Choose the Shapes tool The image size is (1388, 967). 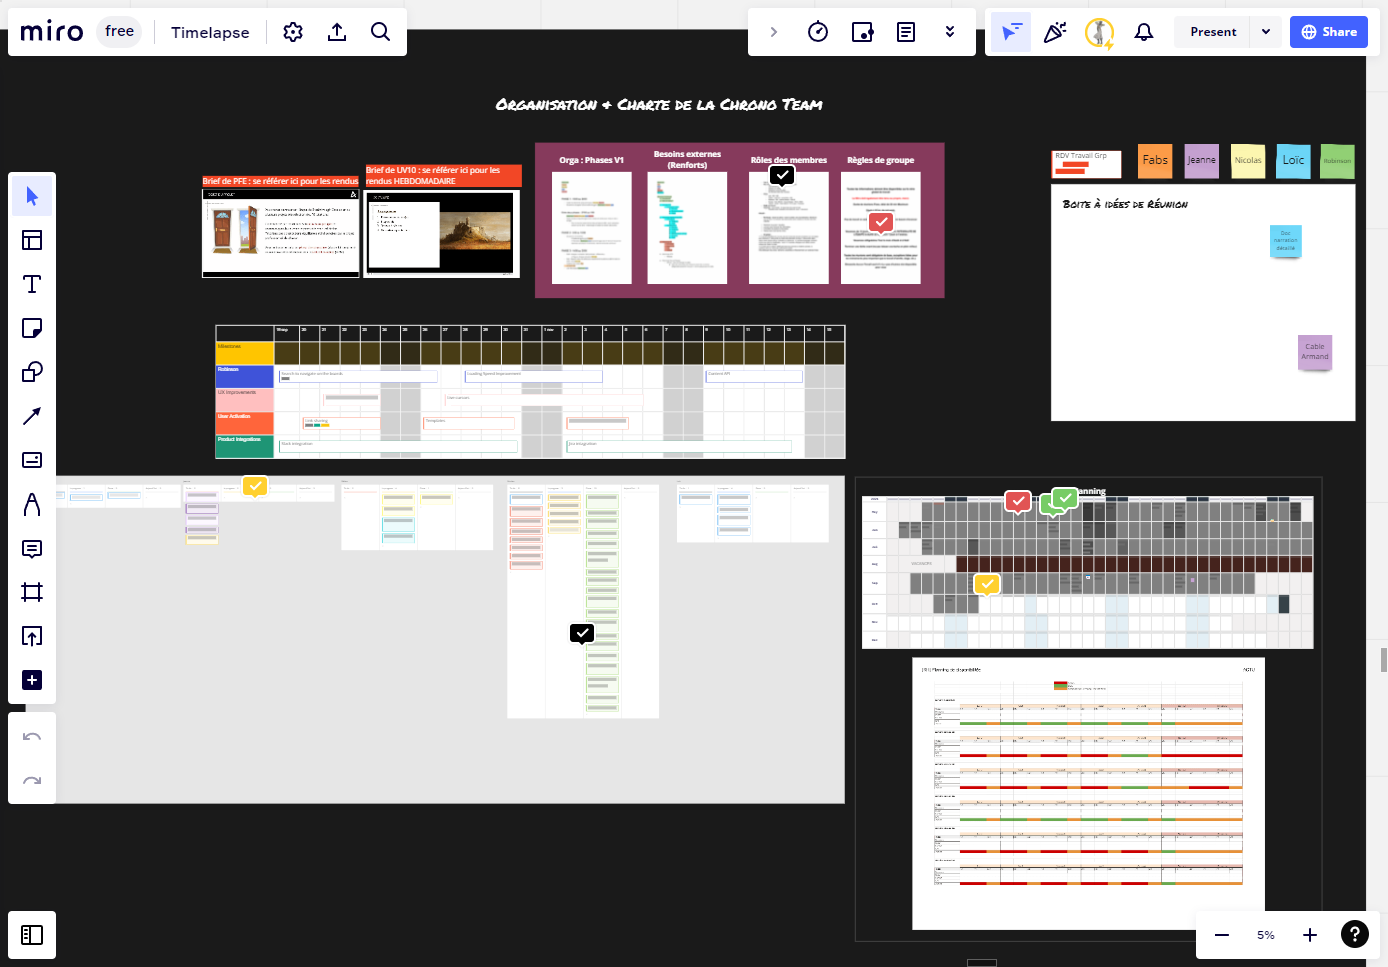tap(32, 372)
